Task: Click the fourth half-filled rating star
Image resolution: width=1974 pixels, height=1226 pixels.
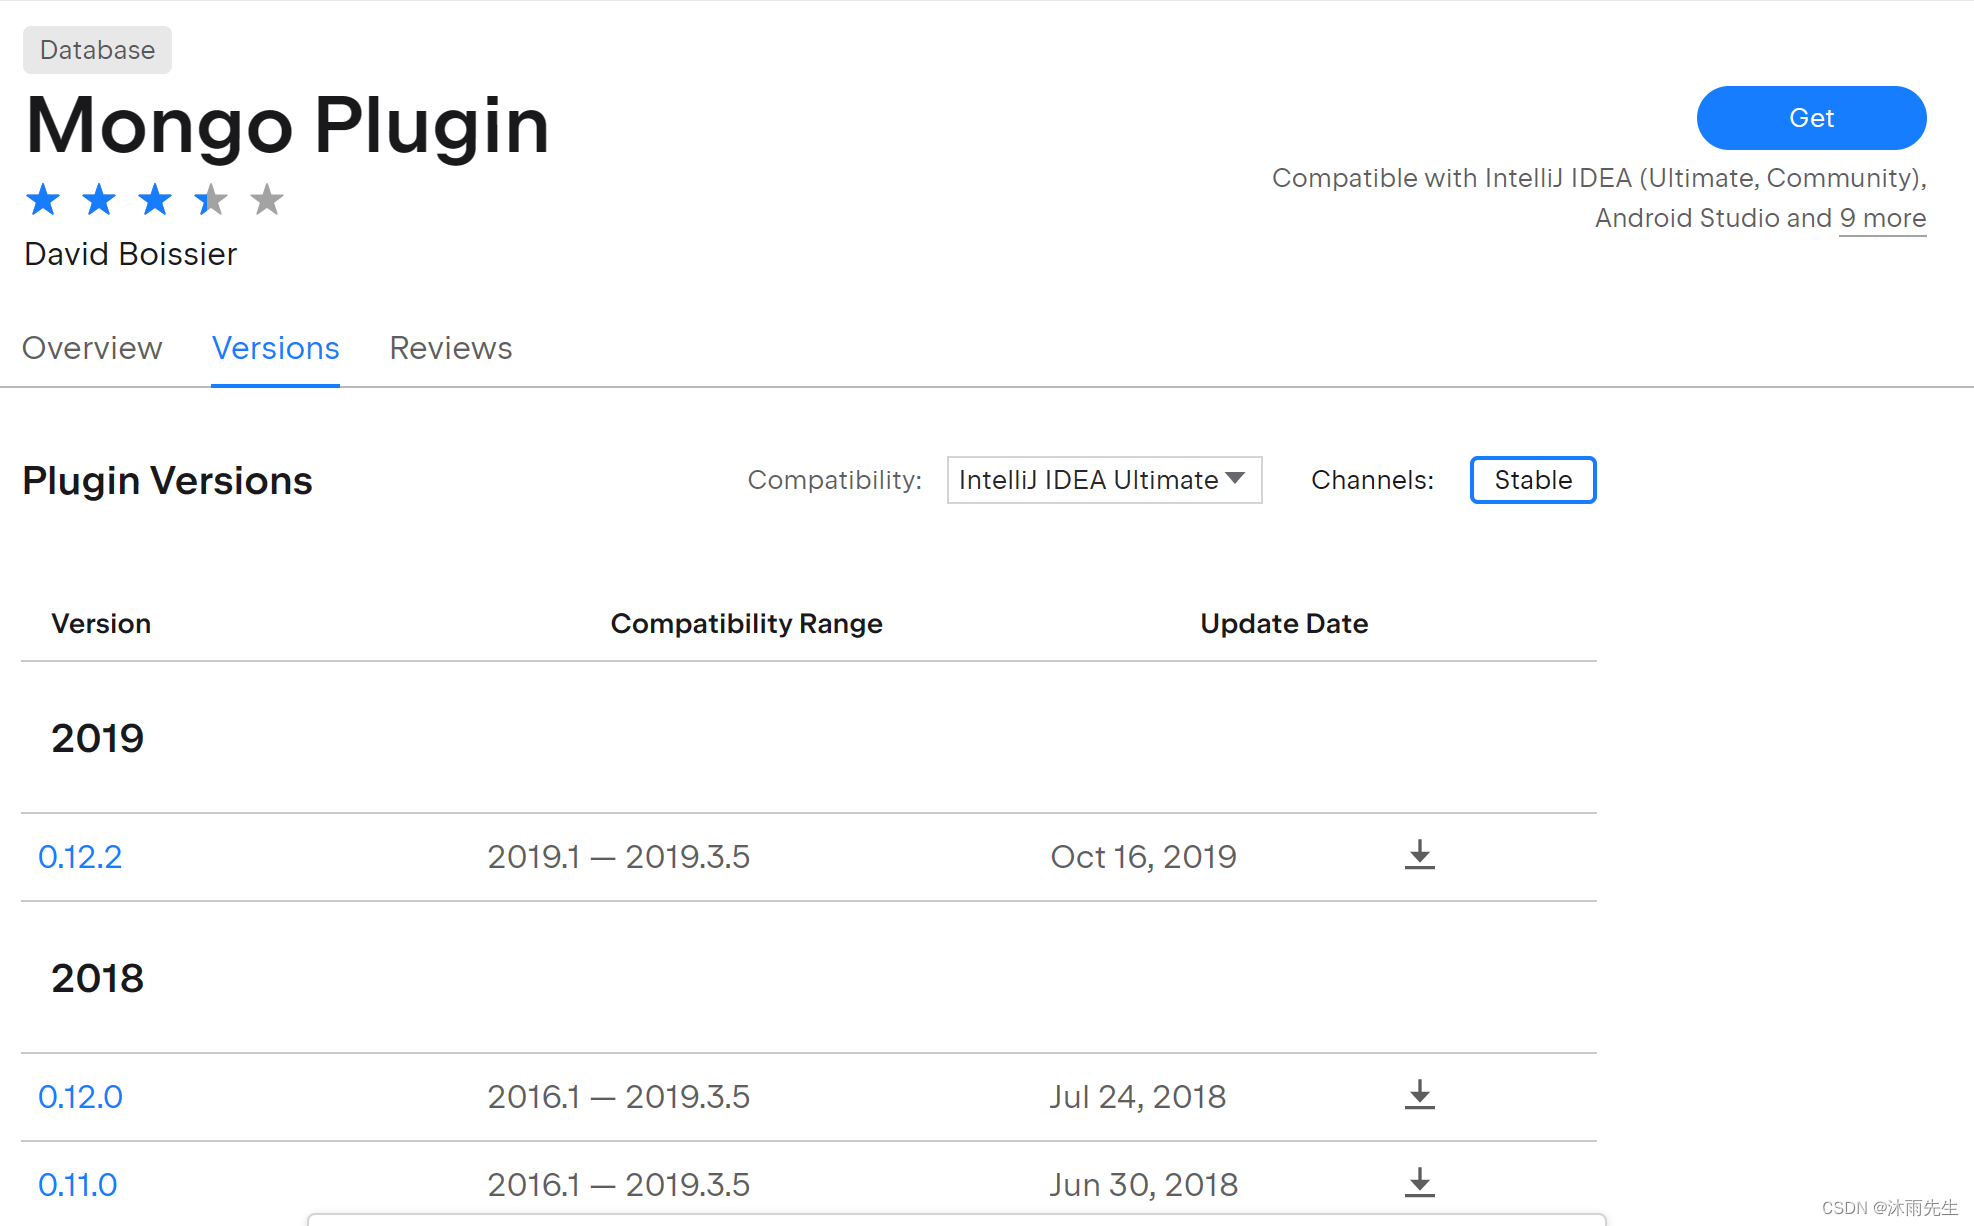Action: [x=211, y=200]
